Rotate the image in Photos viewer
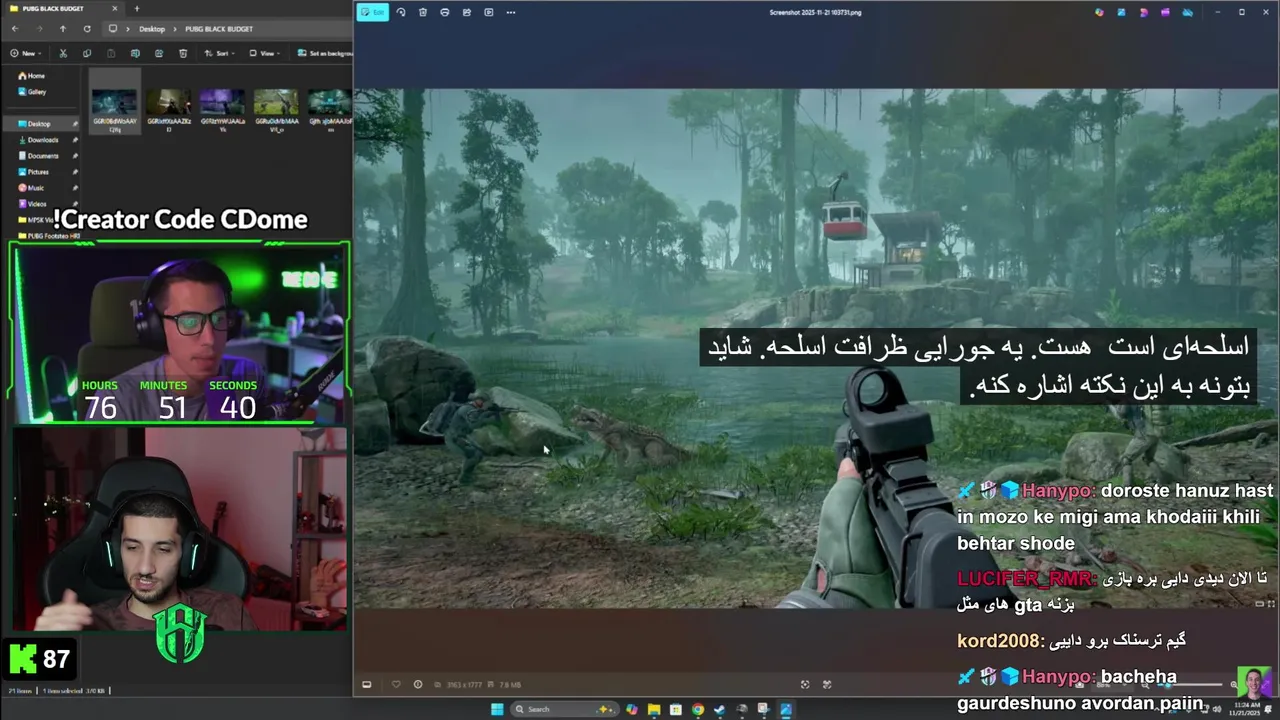 [x=401, y=12]
